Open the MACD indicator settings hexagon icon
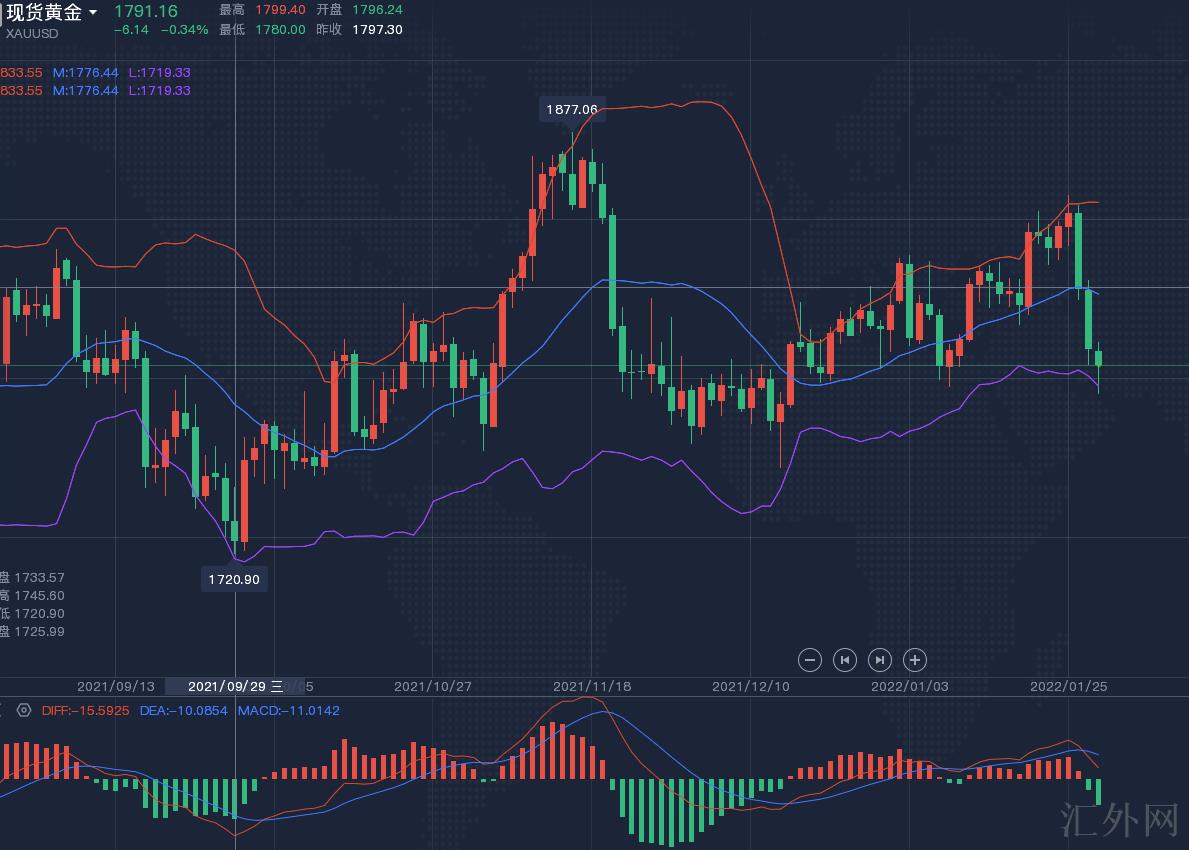The height and width of the screenshot is (850, 1189). 24,711
